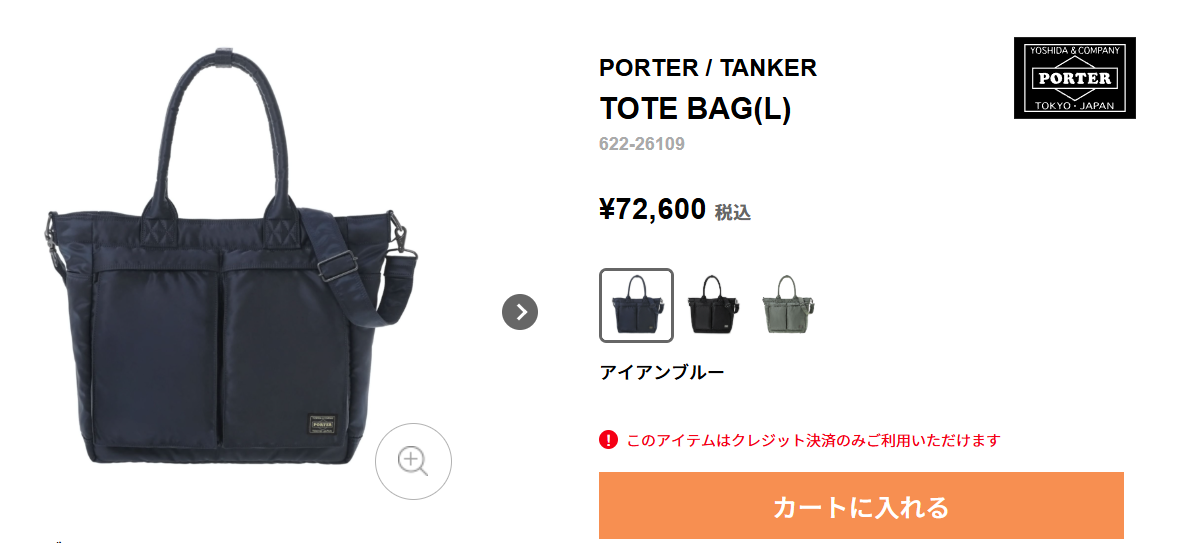This screenshot has height=543, width=1197.
Task: Select the product code 622-26109
Action: (641, 144)
